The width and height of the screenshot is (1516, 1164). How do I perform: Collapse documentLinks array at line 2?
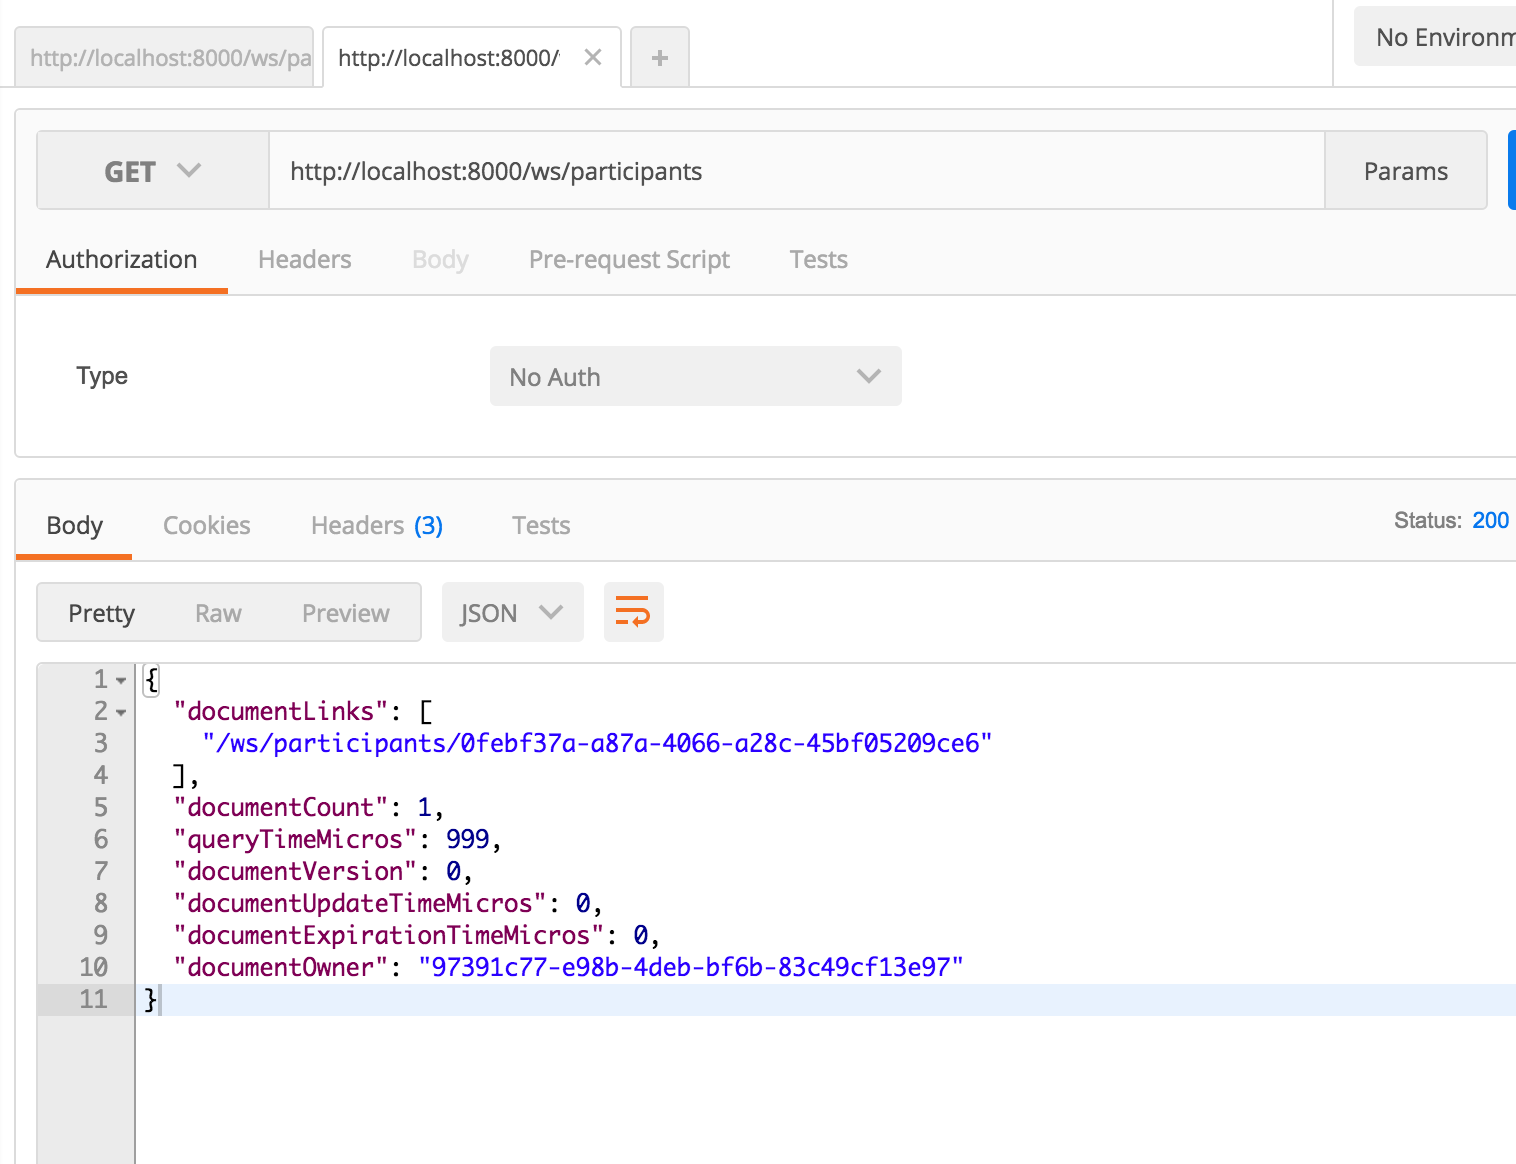coord(121,713)
